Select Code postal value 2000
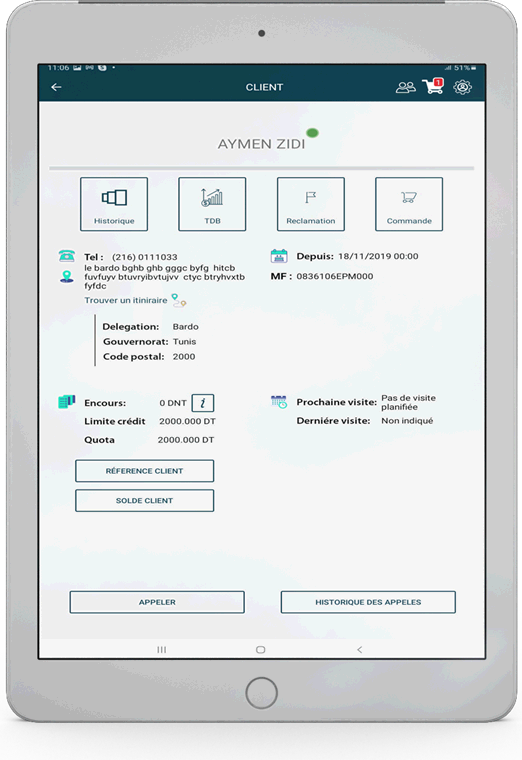Screen dimensions: 522x760 point(184,357)
